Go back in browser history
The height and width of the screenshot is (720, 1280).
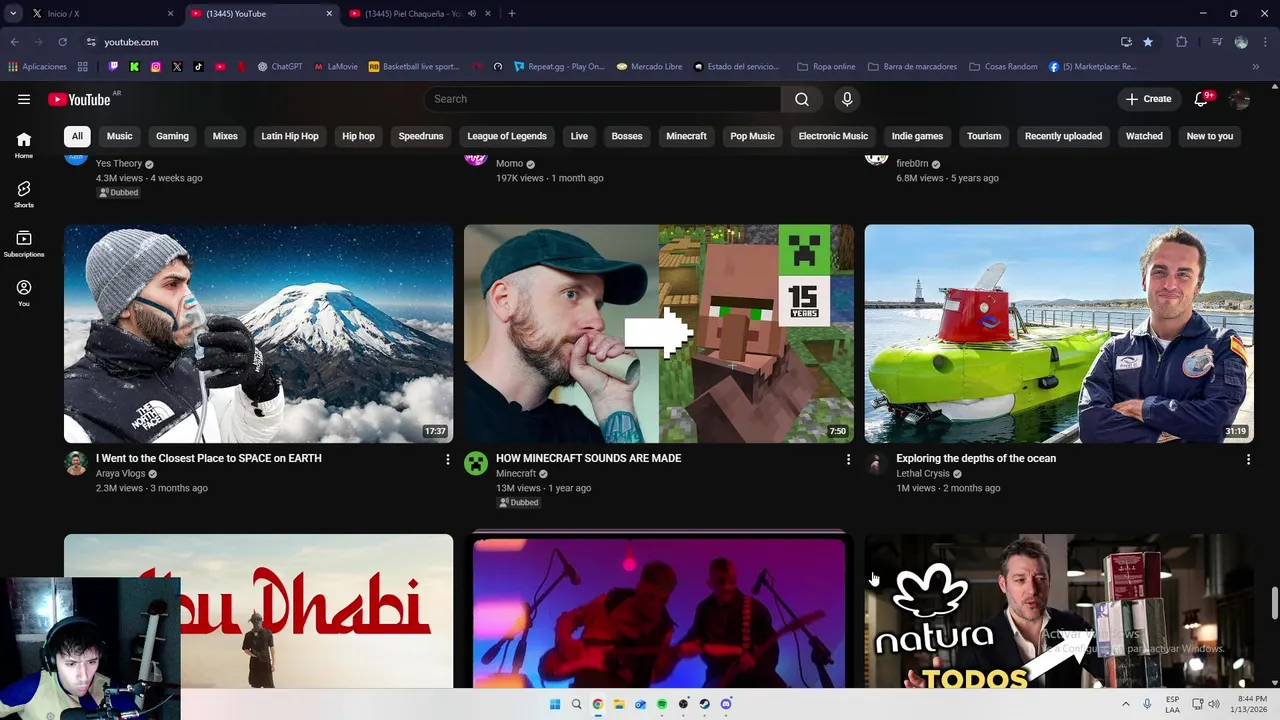coord(14,42)
